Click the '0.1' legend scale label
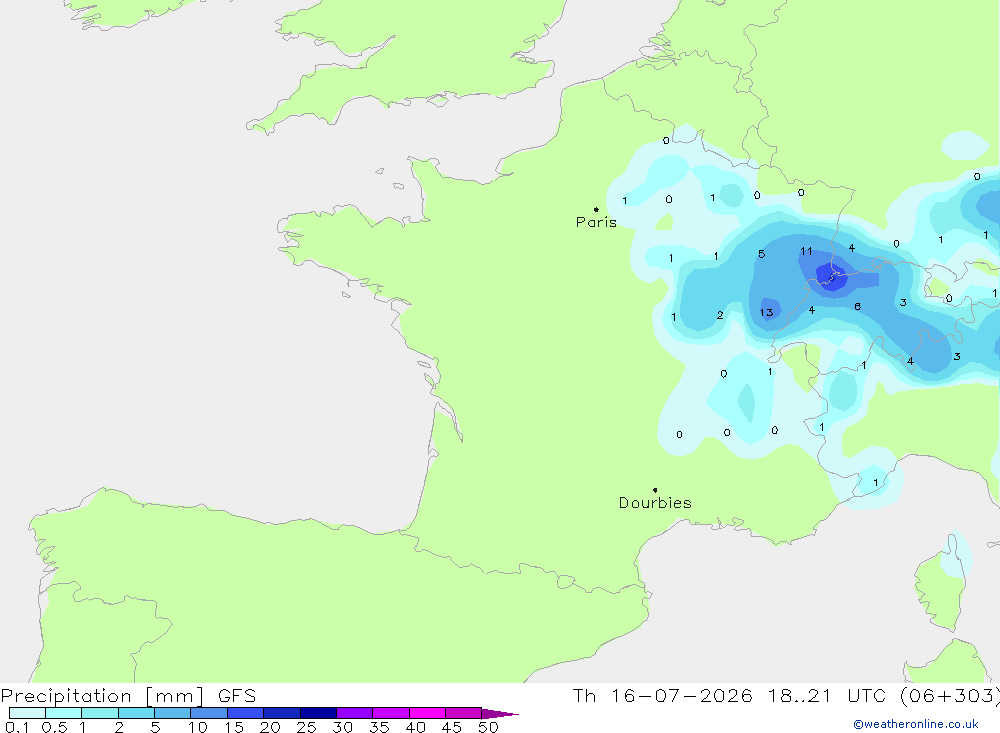 17,727
